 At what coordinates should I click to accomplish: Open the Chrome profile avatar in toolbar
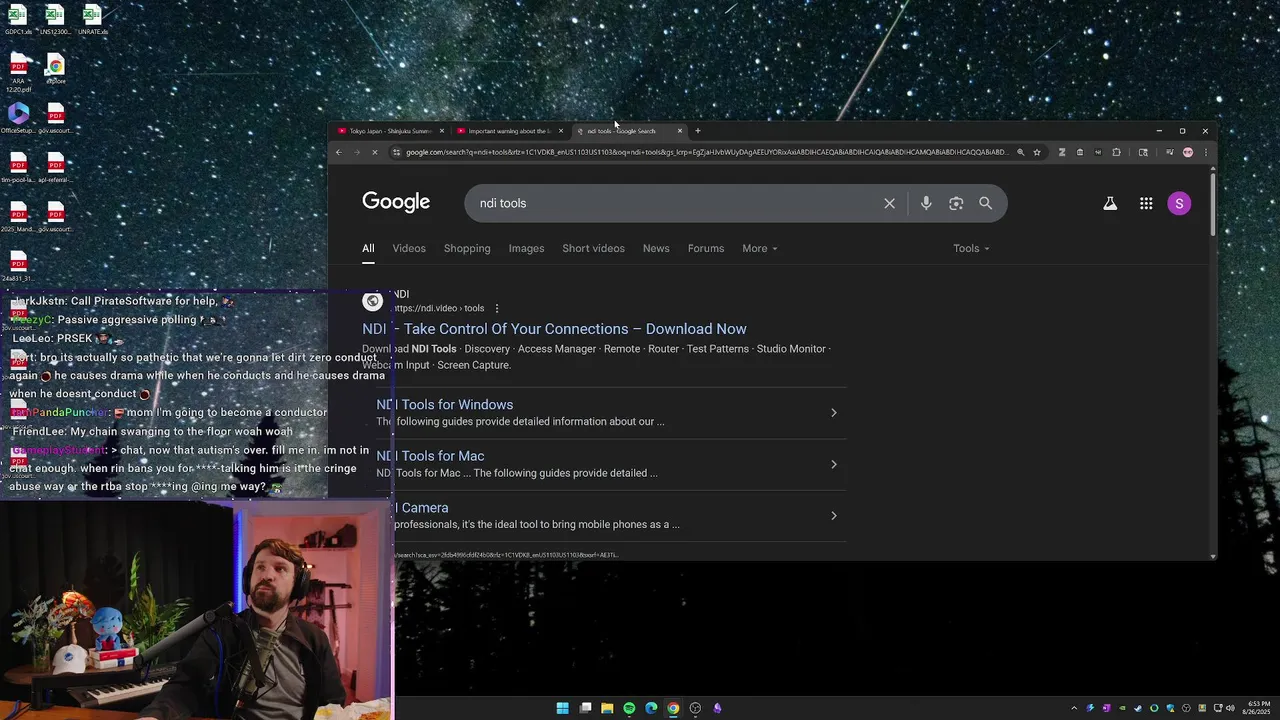pyautogui.click(x=1188, y=152)
